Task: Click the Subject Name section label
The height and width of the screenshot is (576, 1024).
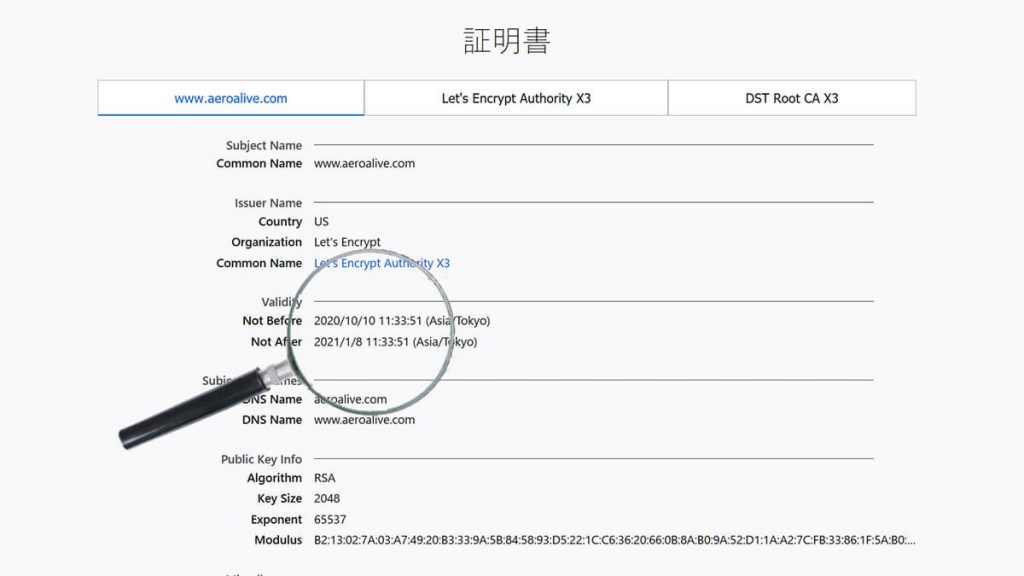Action: (264, 146)
